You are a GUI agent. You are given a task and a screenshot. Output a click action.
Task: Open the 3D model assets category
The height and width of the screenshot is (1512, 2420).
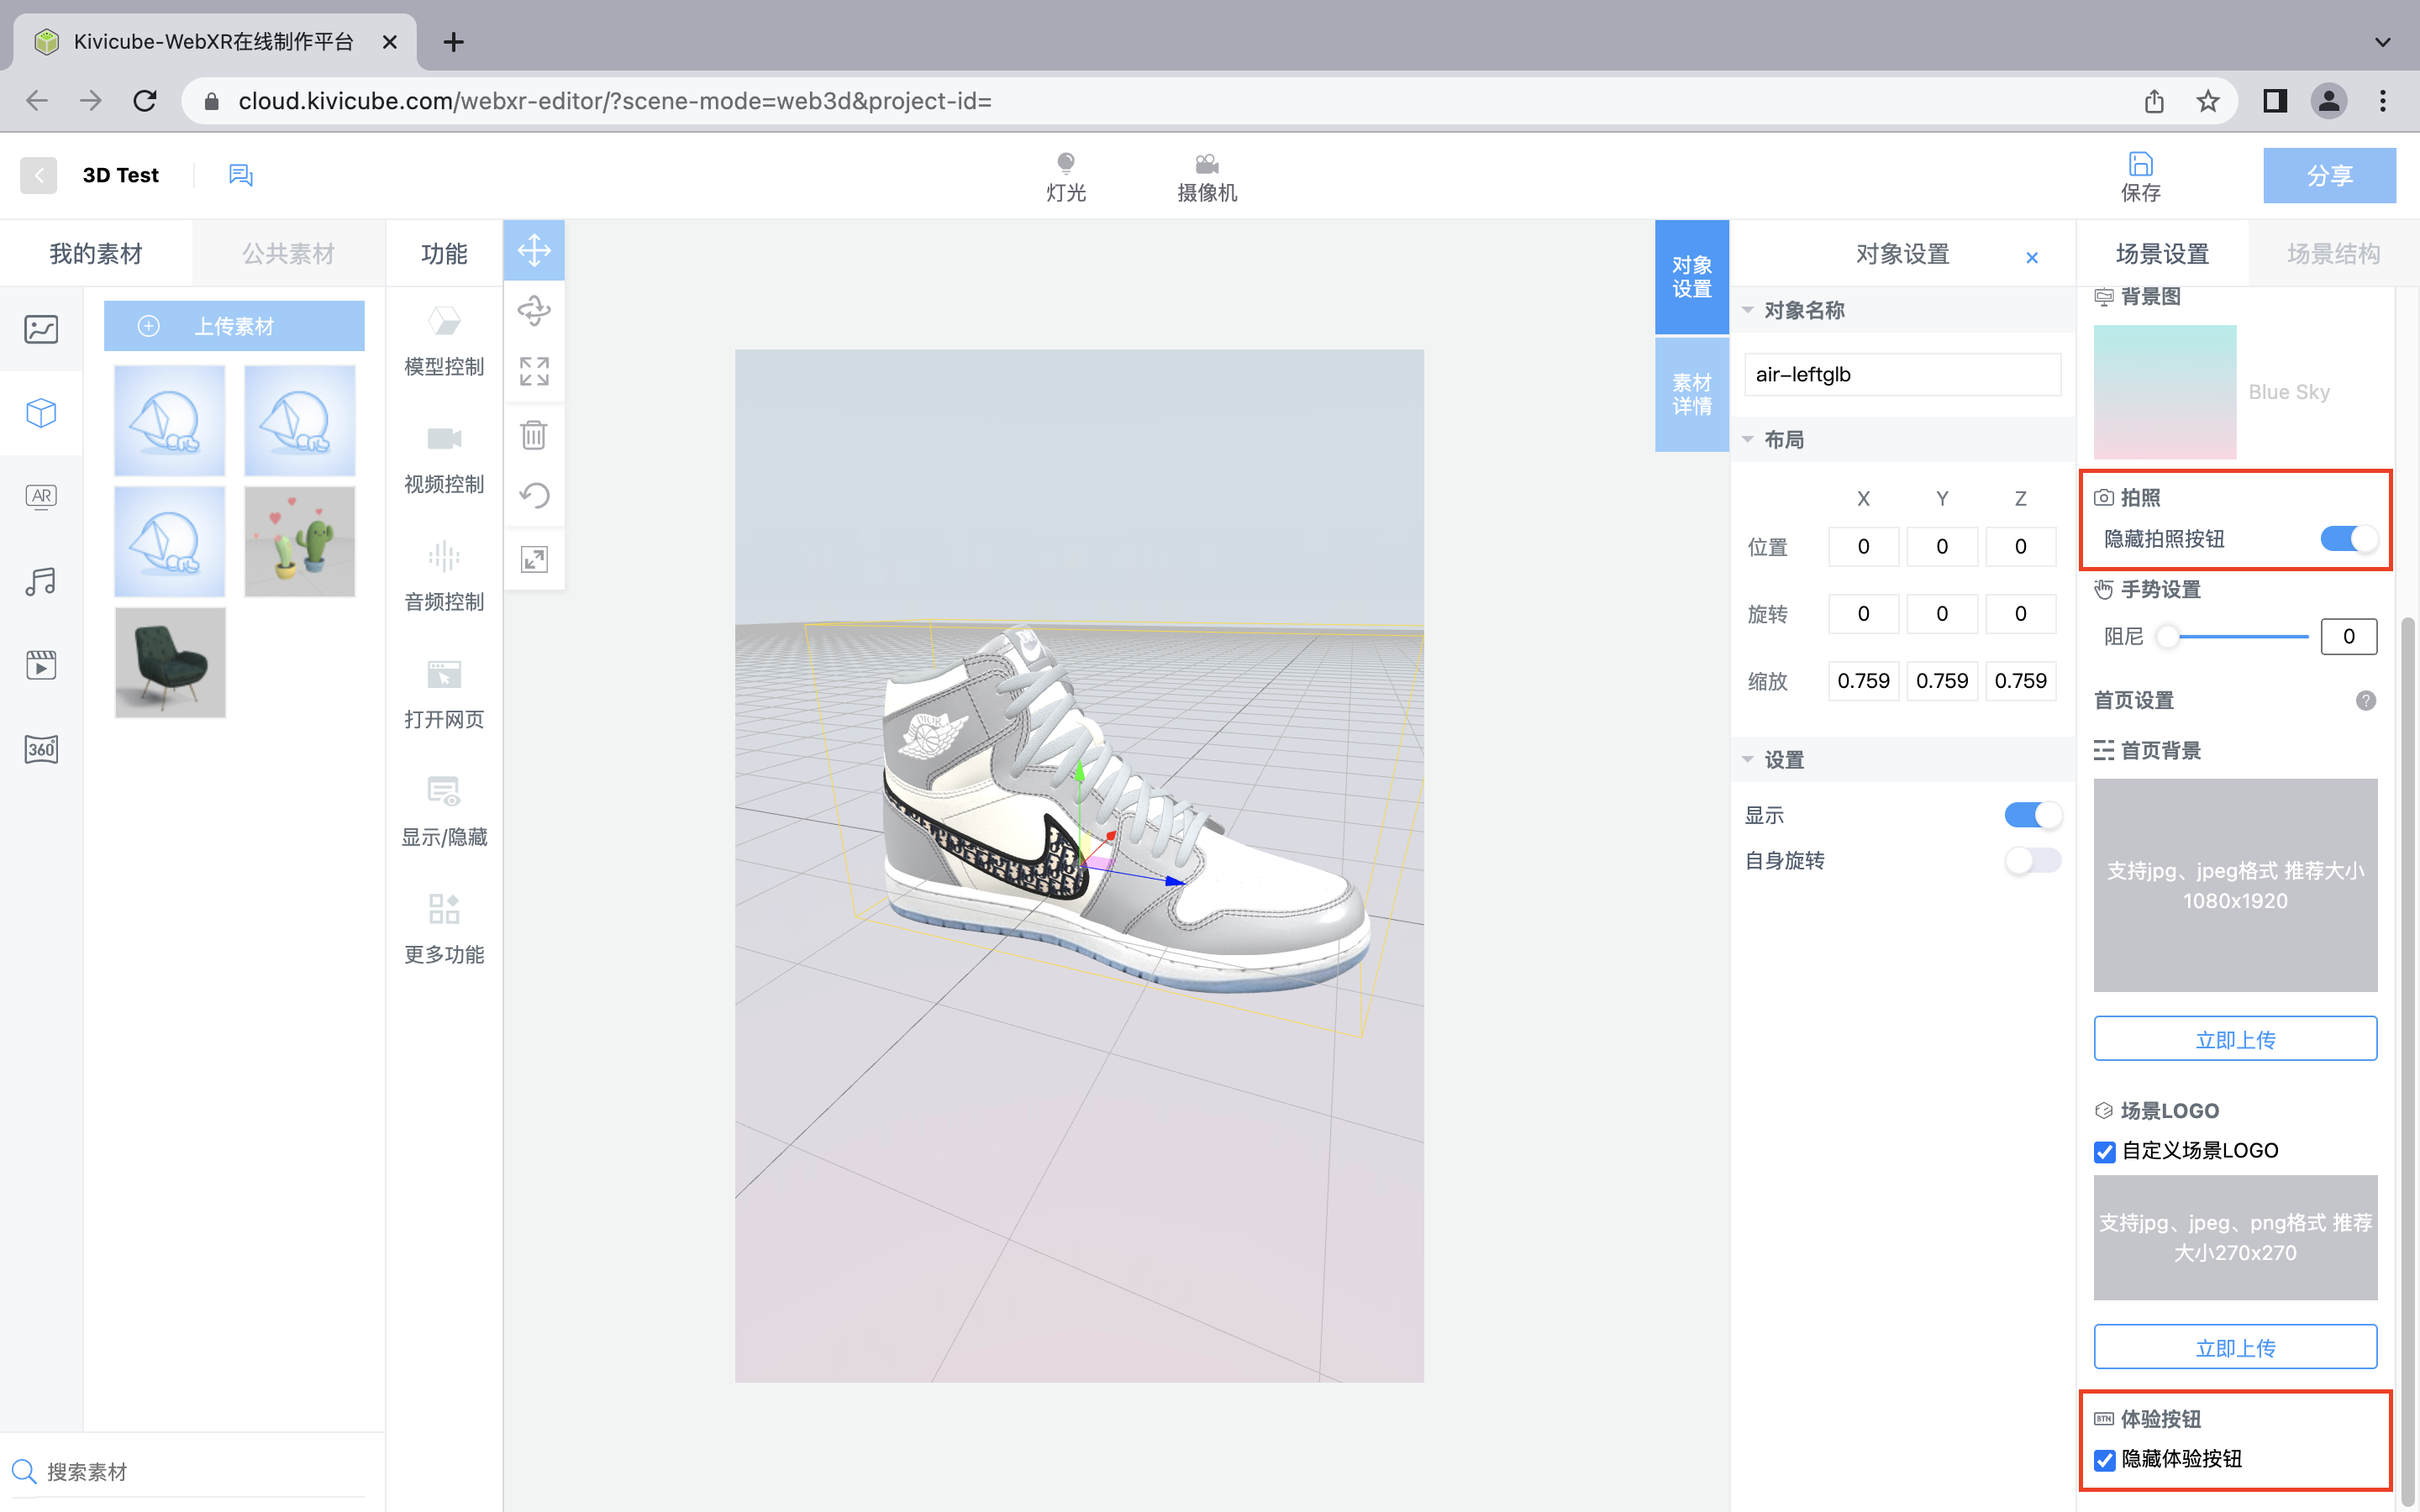[x=41, y=413]
